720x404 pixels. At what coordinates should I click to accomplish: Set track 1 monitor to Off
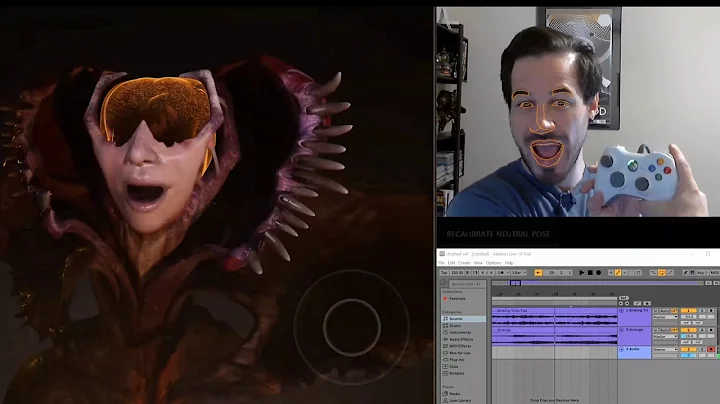click(674, 311)
